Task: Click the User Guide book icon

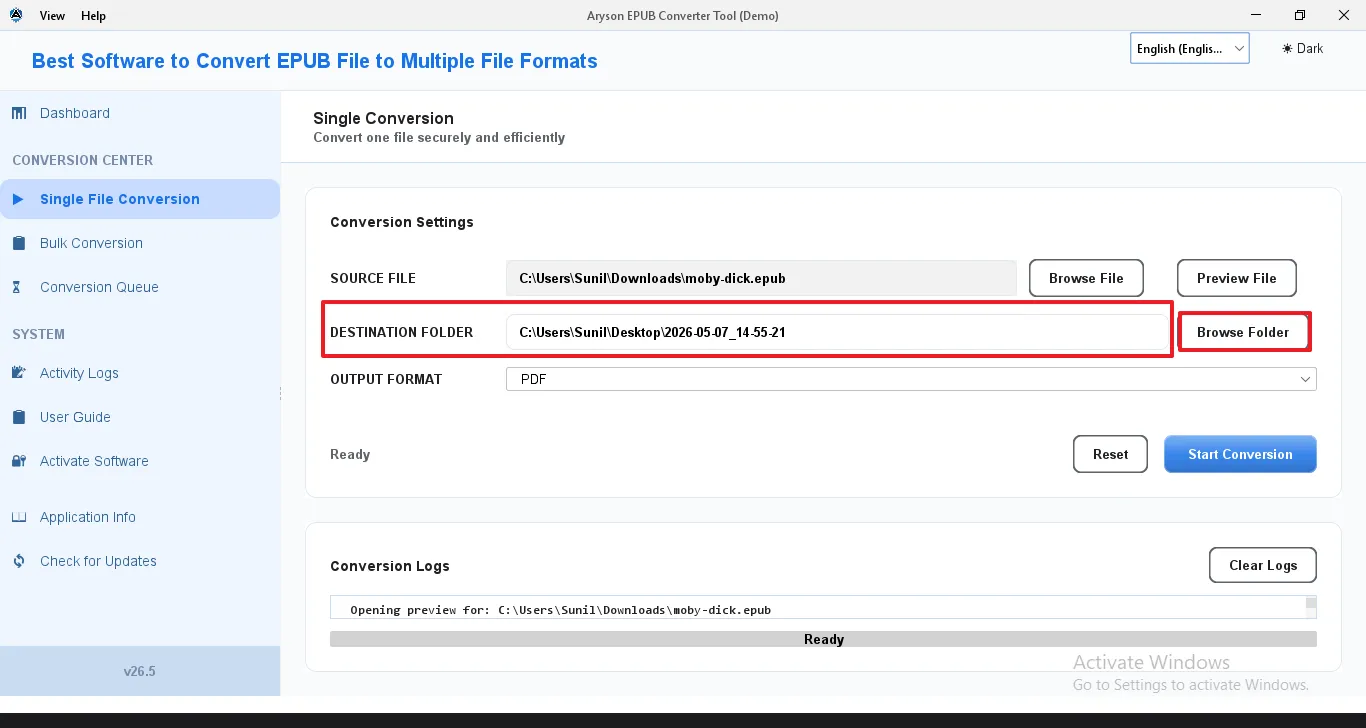Action: point(19,417)
